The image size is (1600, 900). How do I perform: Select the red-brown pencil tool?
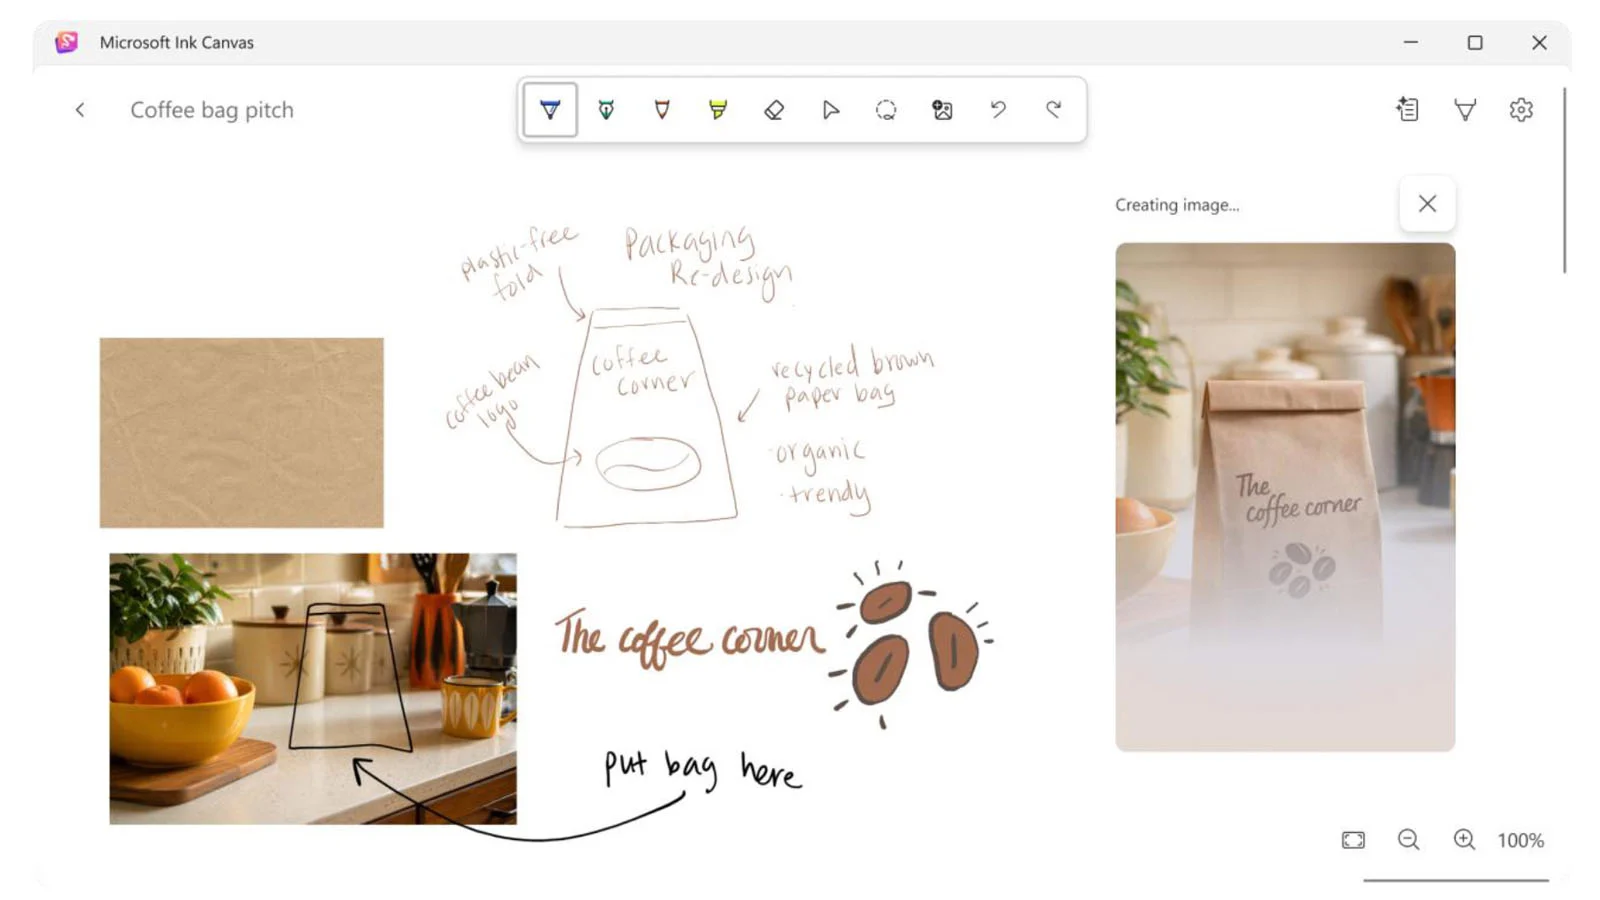[x=662, y=110]
